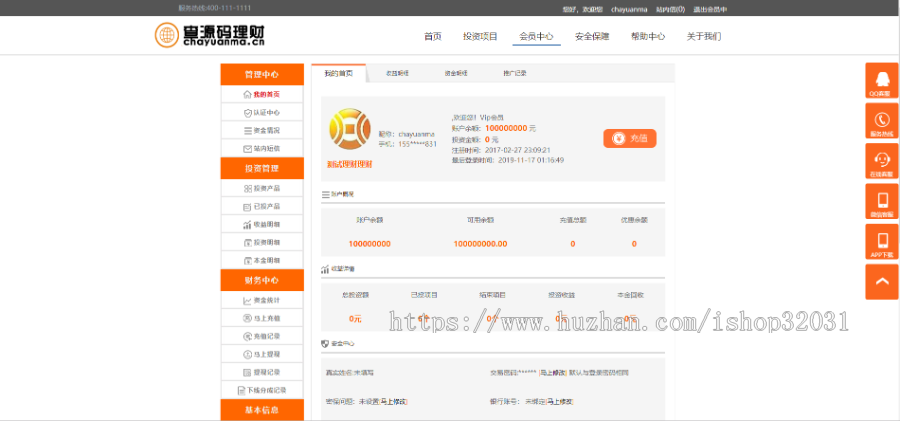The width and height of the screenshot is (900, 421).
Task: Click the orange 充值 button
Action: [630, 138]
